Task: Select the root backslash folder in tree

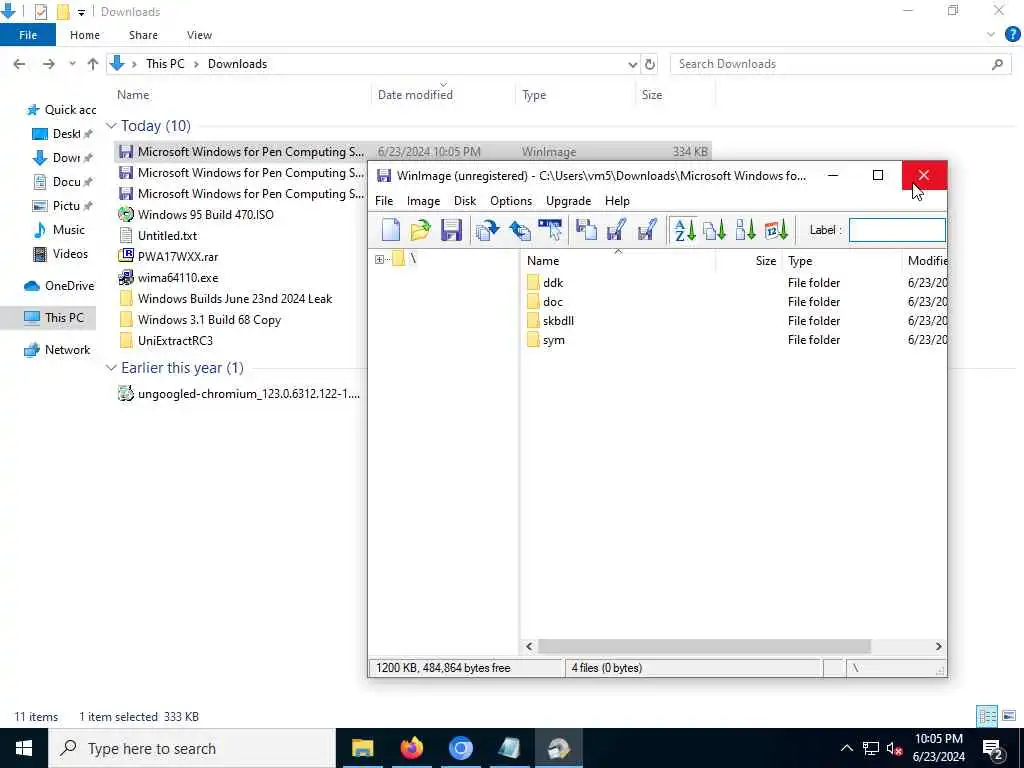Action: pyautogui.click(x=405, y=259)
